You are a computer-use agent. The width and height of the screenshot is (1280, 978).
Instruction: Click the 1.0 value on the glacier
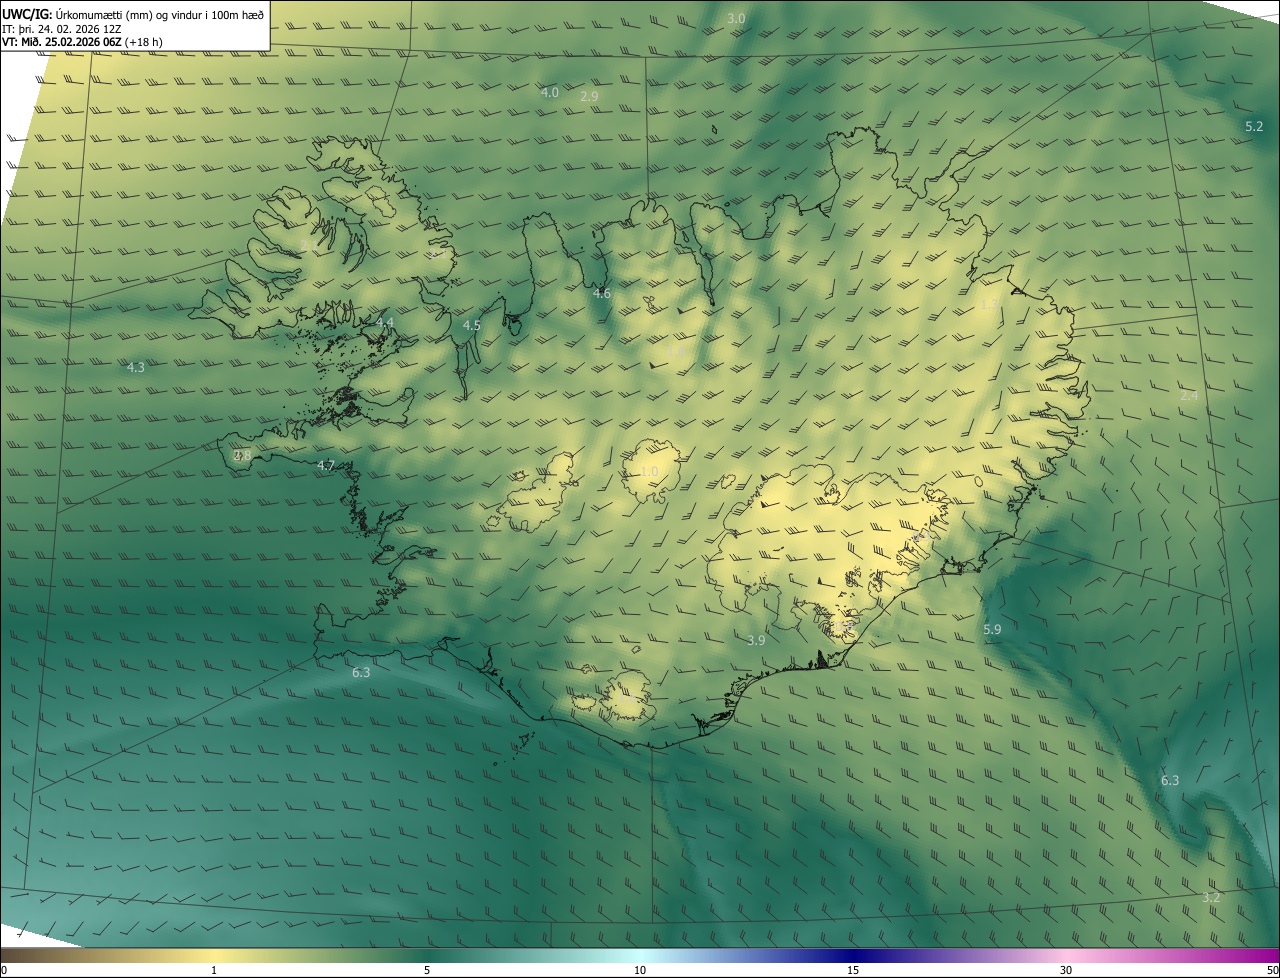coord(650,472)
